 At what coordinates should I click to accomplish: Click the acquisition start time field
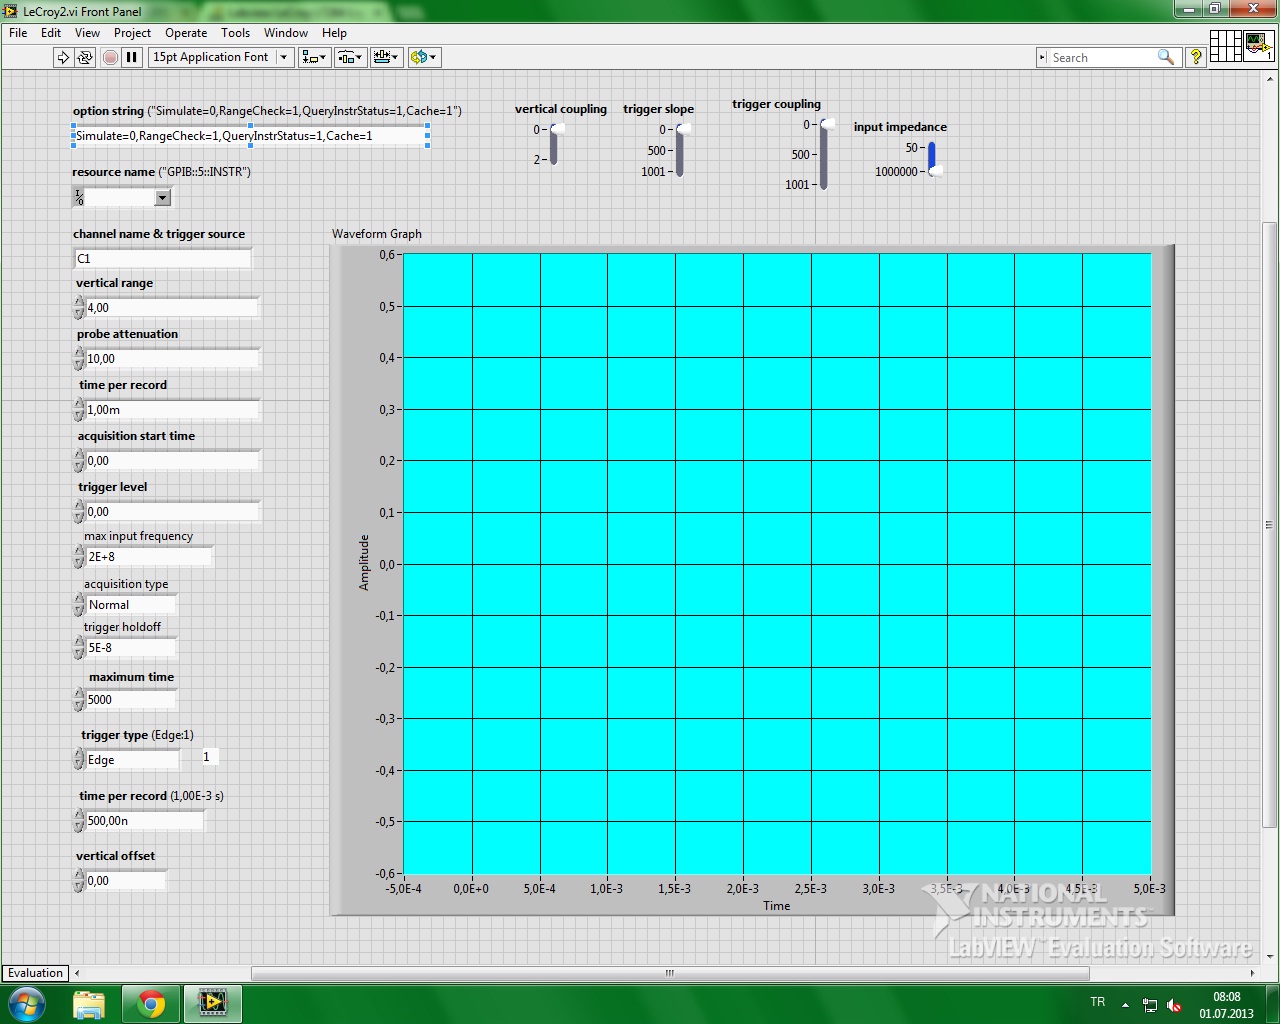point(172,461)
